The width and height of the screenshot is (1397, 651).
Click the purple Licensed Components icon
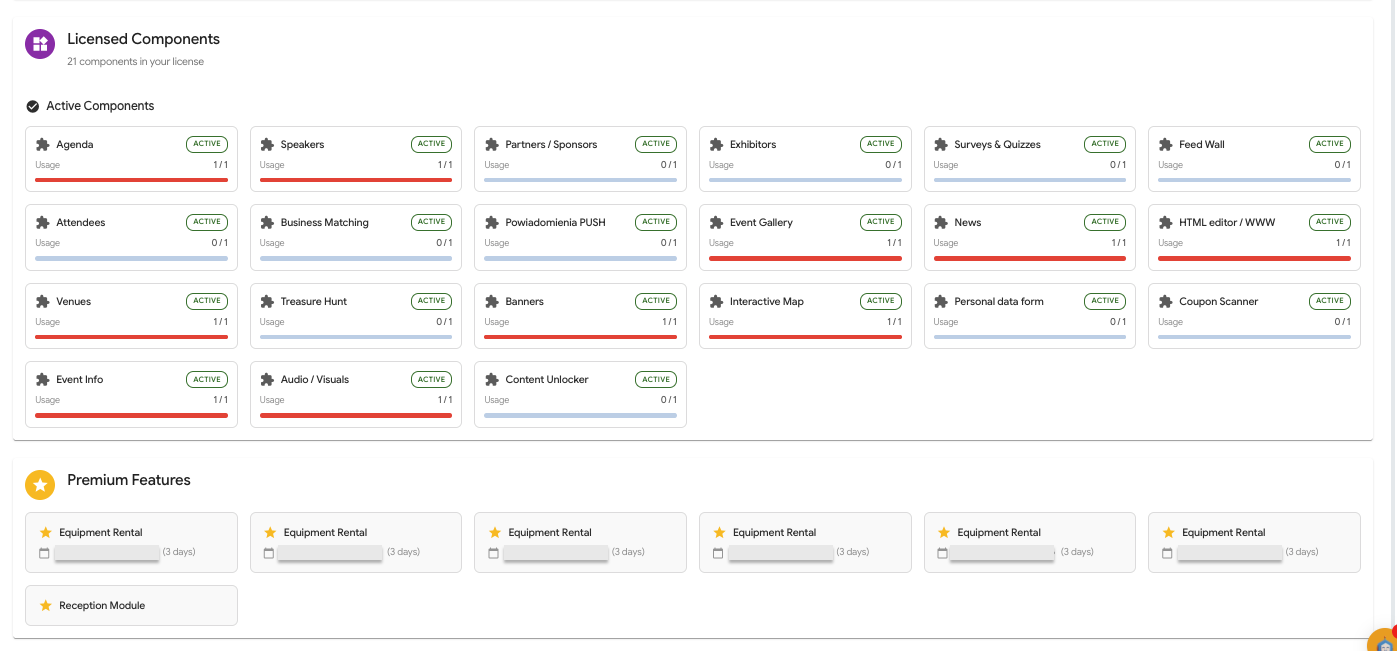[x=40, y=44]
